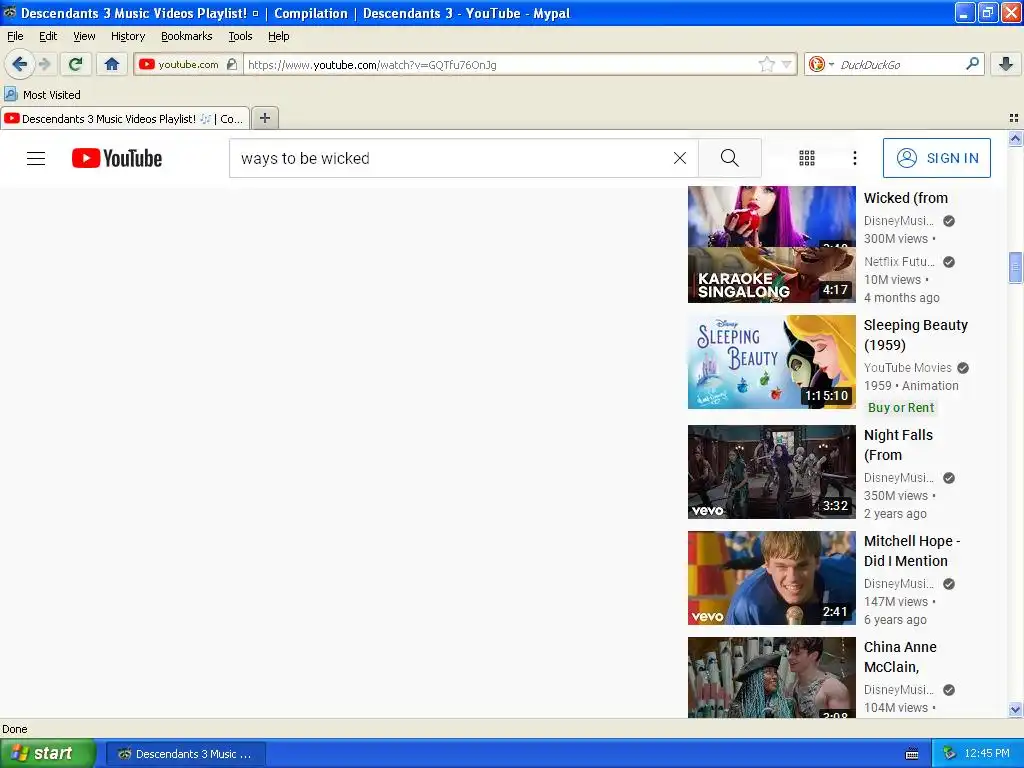The image size is (1024, 768).
Task: Click the vertical scrollbar thumb
Action: [x=1015, y=267]
